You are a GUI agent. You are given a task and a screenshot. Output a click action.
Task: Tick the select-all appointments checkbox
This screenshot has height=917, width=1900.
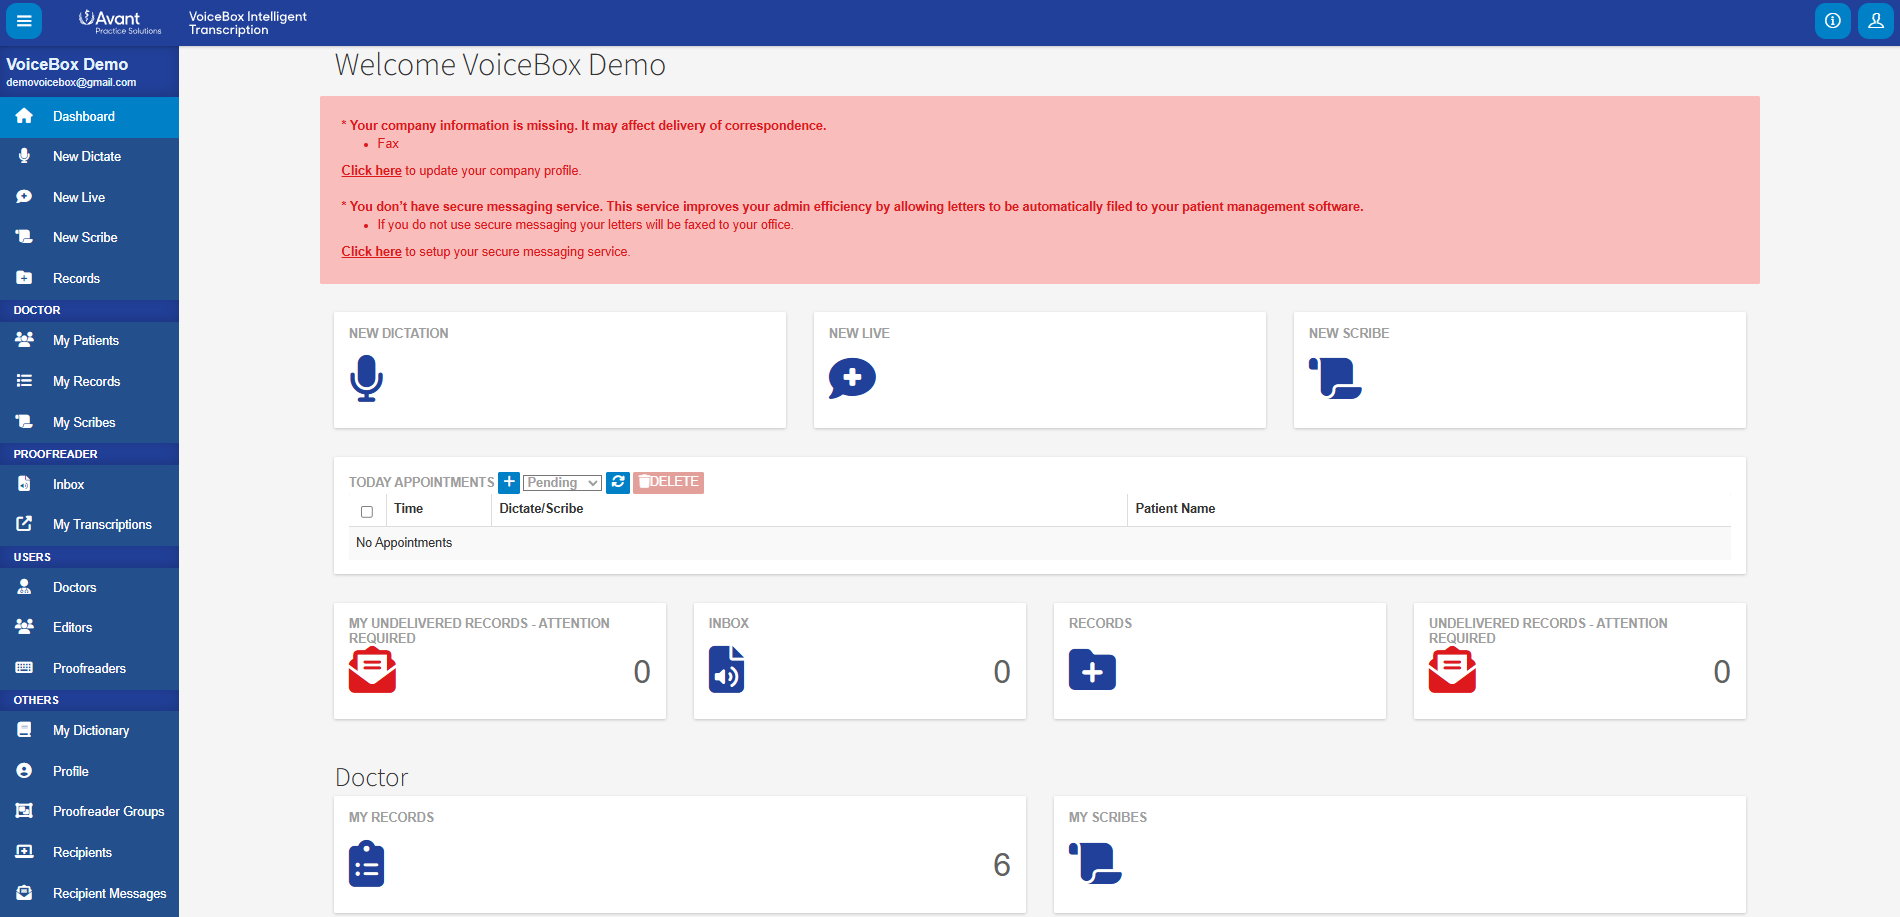tap(367, 511)
